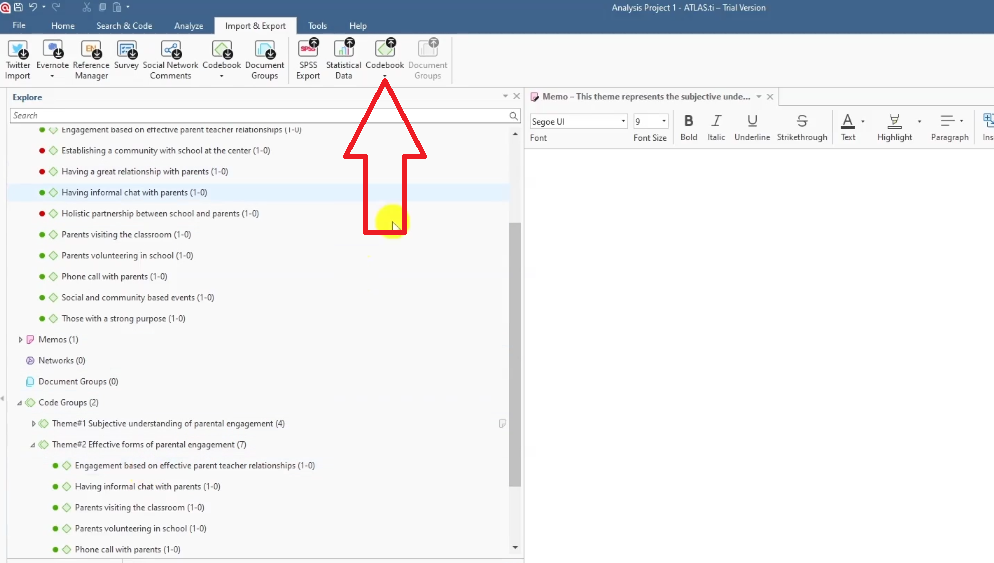Open Social Network Comments import
The height and width of the screenshot is (563, 994).
pos(170,50)
